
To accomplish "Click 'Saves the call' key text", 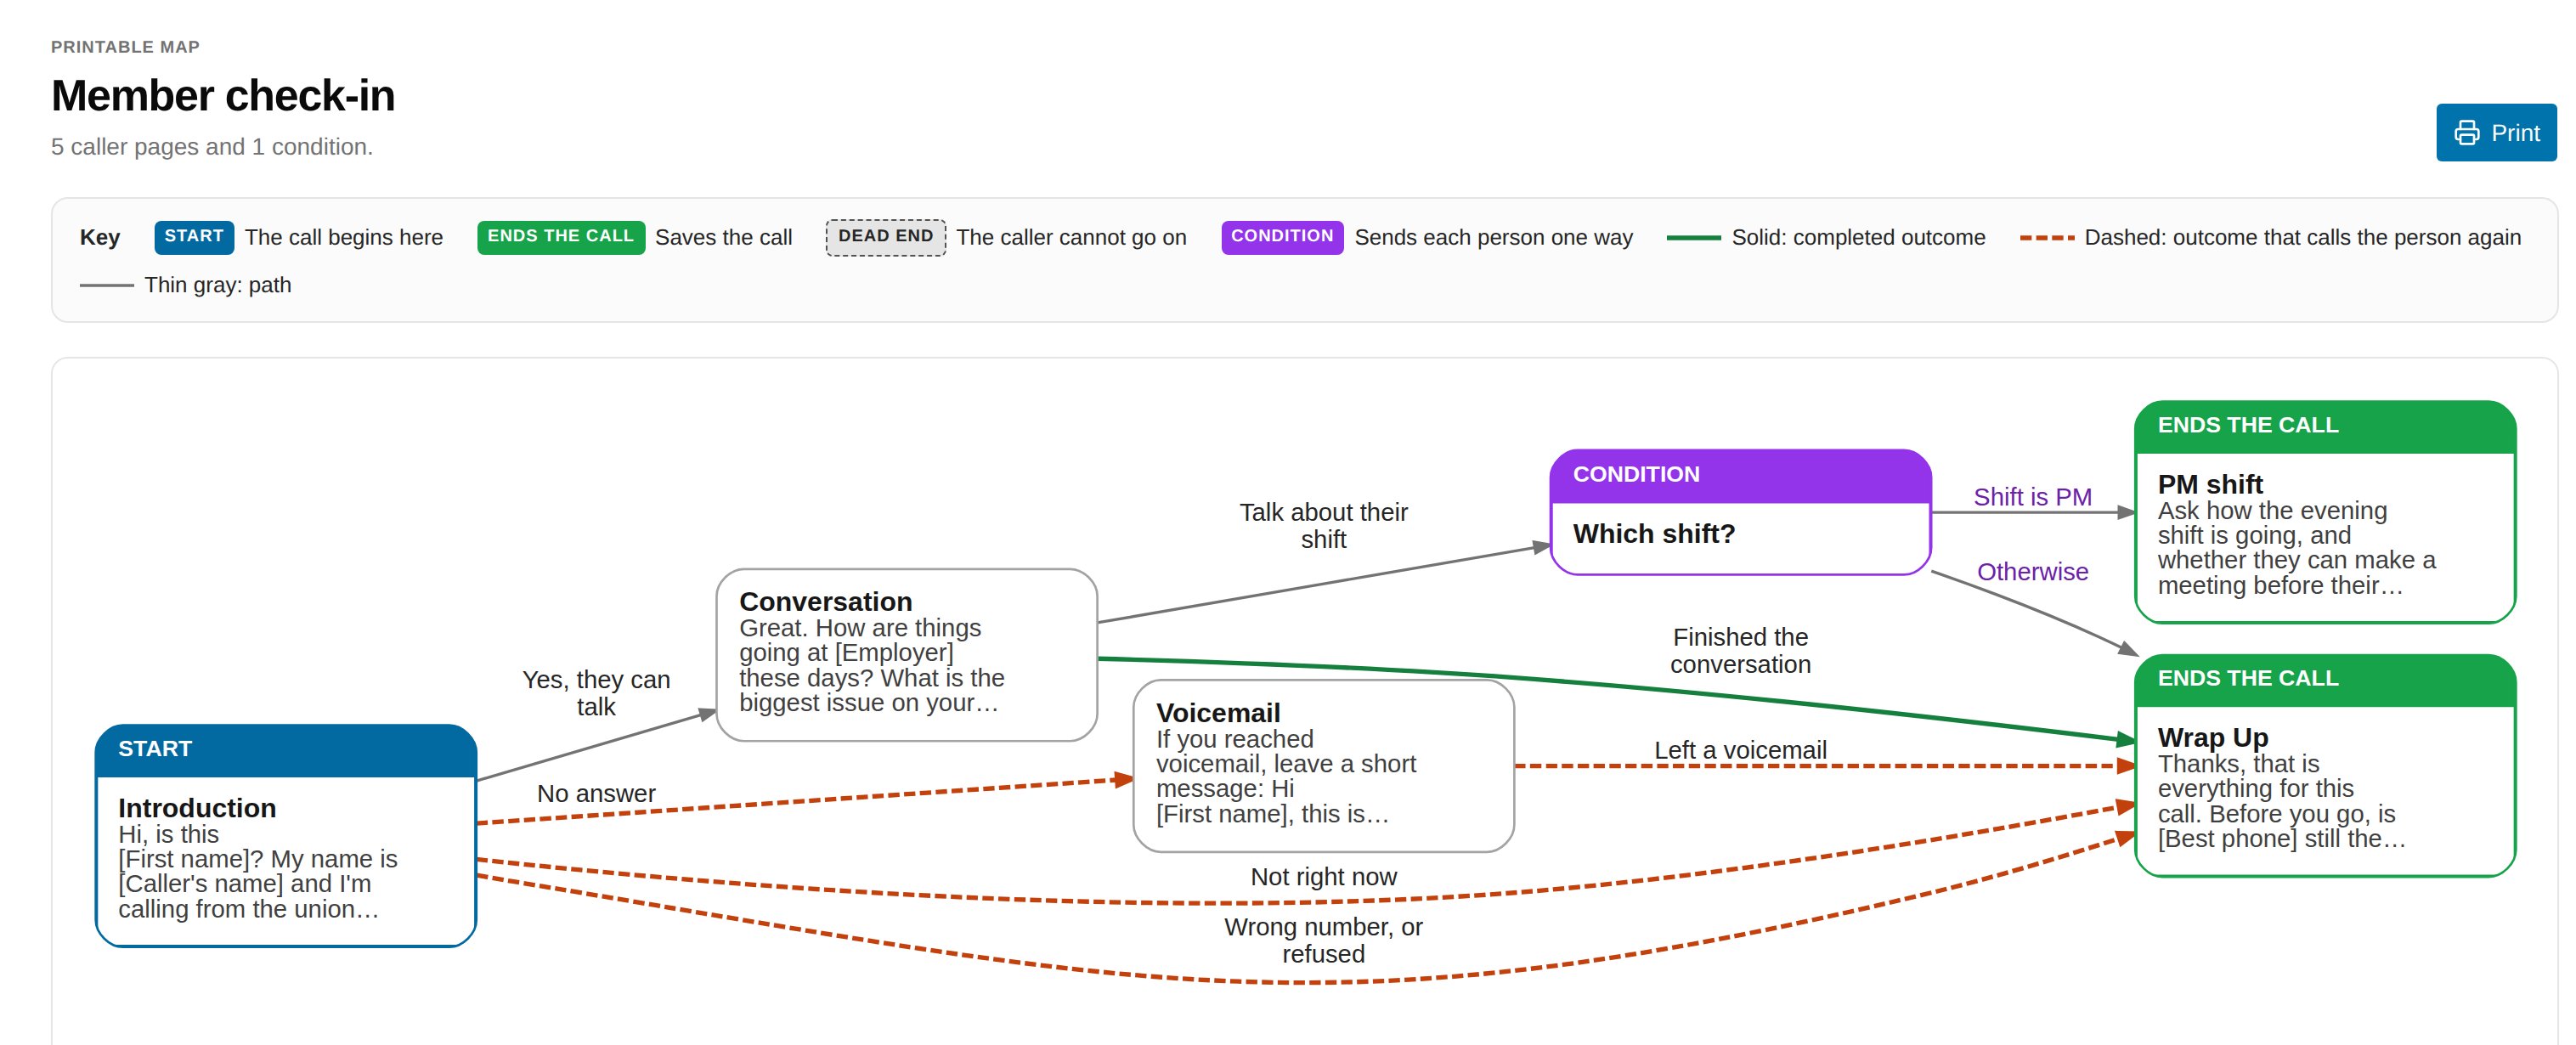I will (723, 238).
